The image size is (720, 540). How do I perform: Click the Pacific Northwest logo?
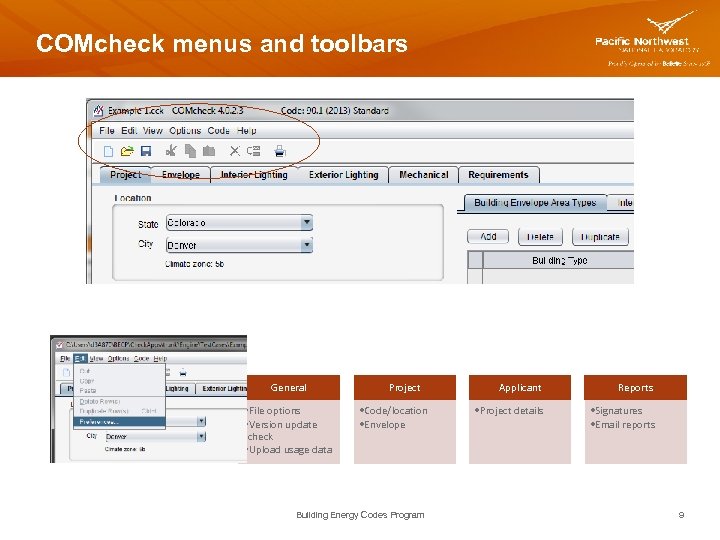pos(653,39)
